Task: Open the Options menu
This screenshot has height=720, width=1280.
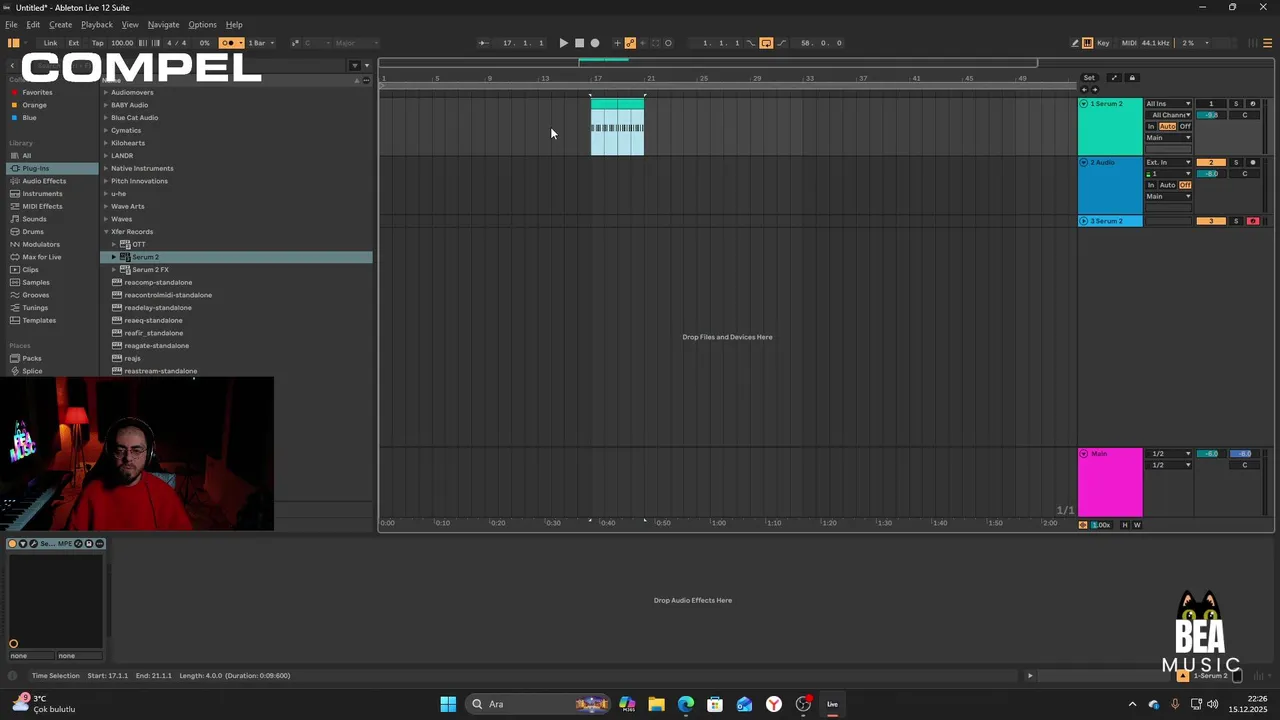Action: (x=202, y=24)
